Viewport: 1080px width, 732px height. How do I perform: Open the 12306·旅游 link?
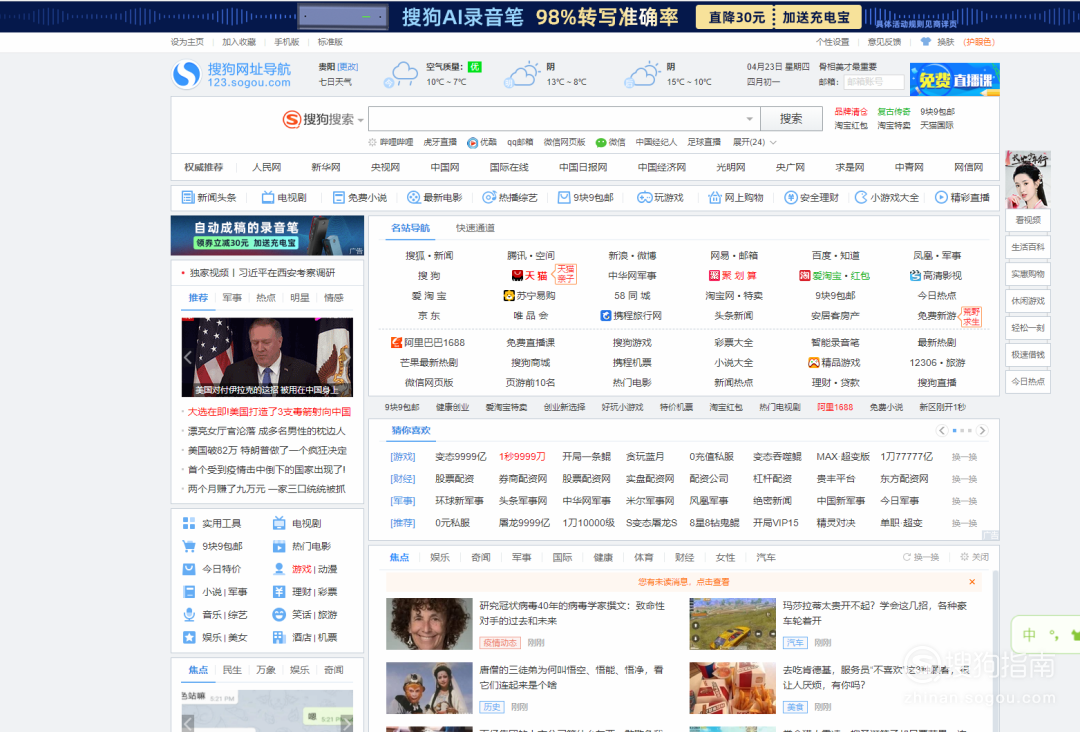point(937,363)
